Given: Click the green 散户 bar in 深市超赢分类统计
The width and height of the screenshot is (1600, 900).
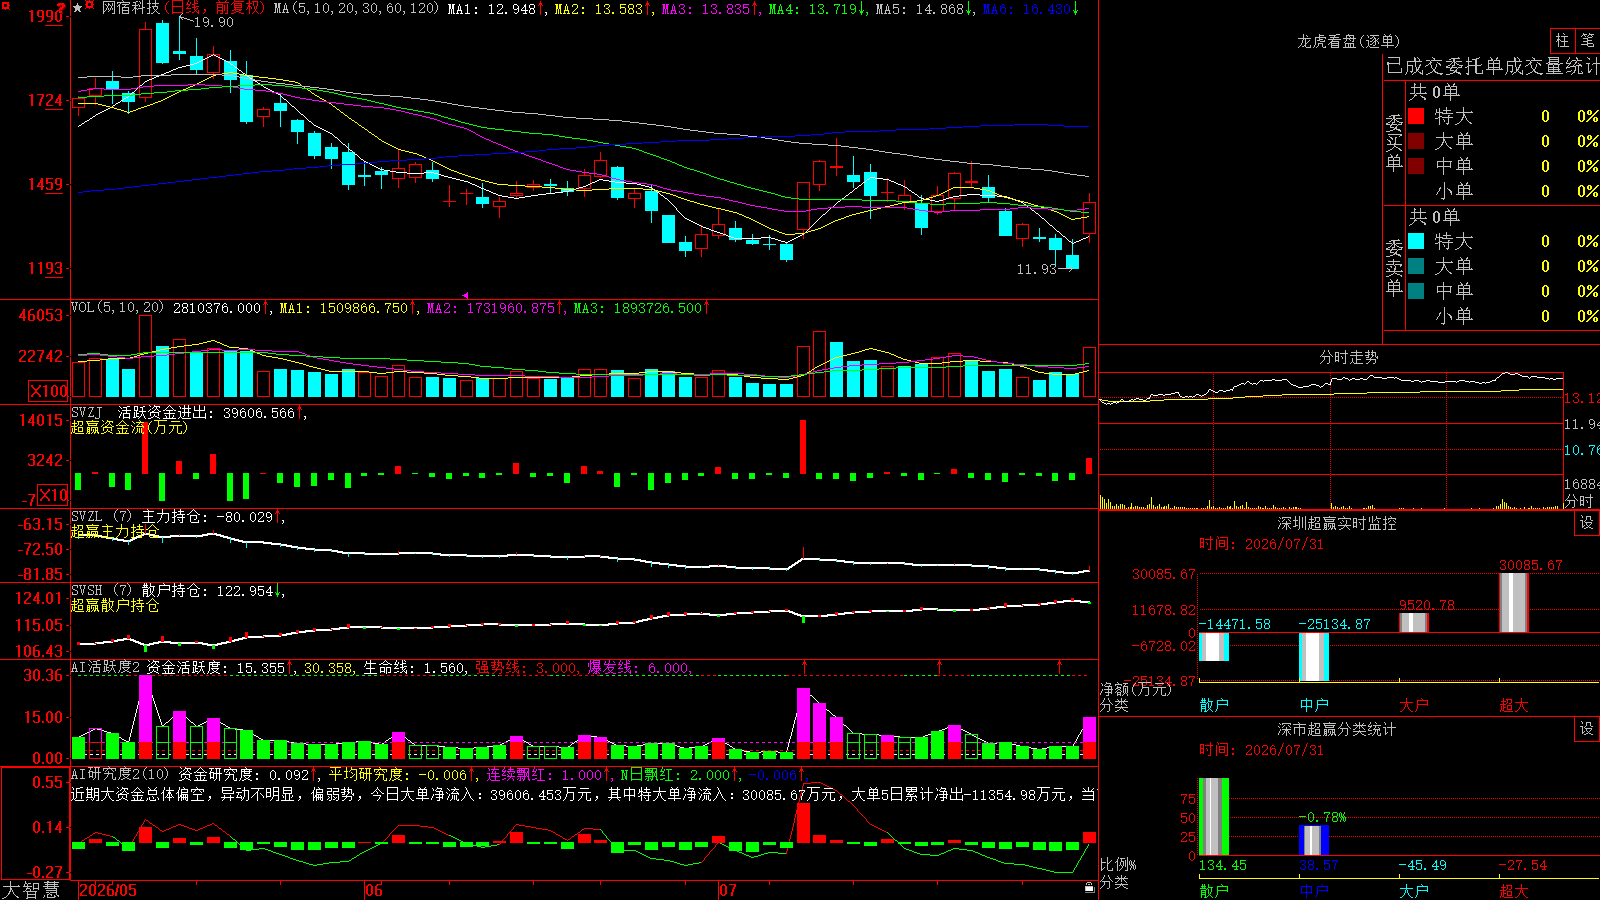Looking at the screenshot, I should coord(1214,817).
